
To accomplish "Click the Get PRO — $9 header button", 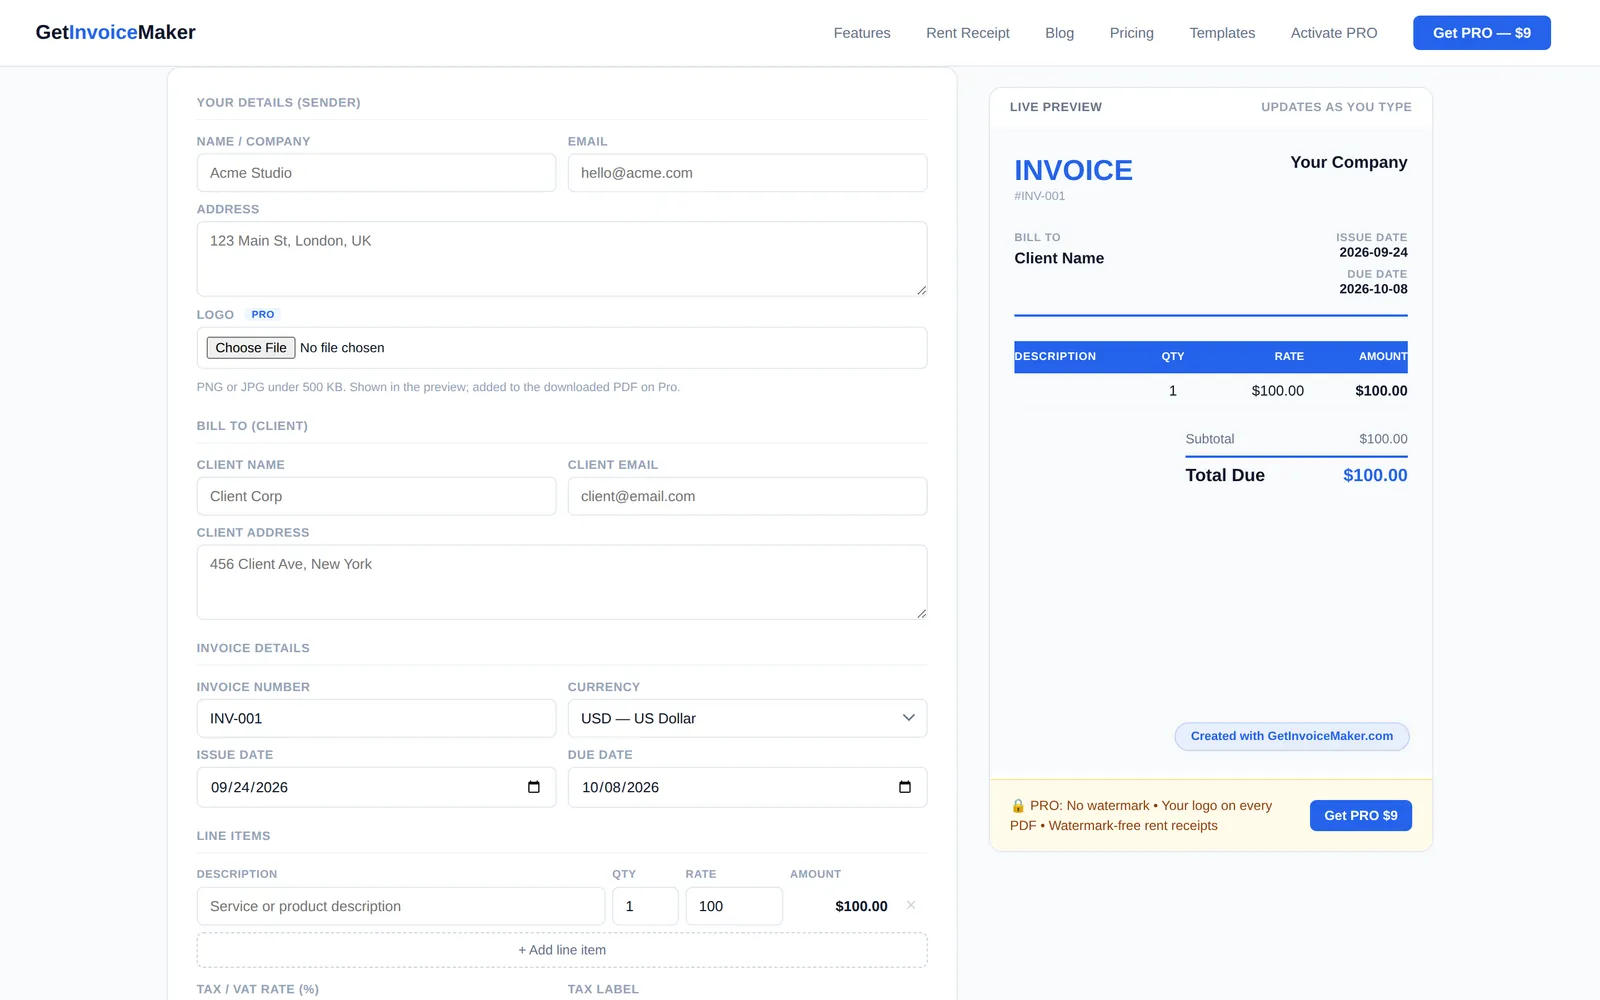I will (x=1482, y=33).
